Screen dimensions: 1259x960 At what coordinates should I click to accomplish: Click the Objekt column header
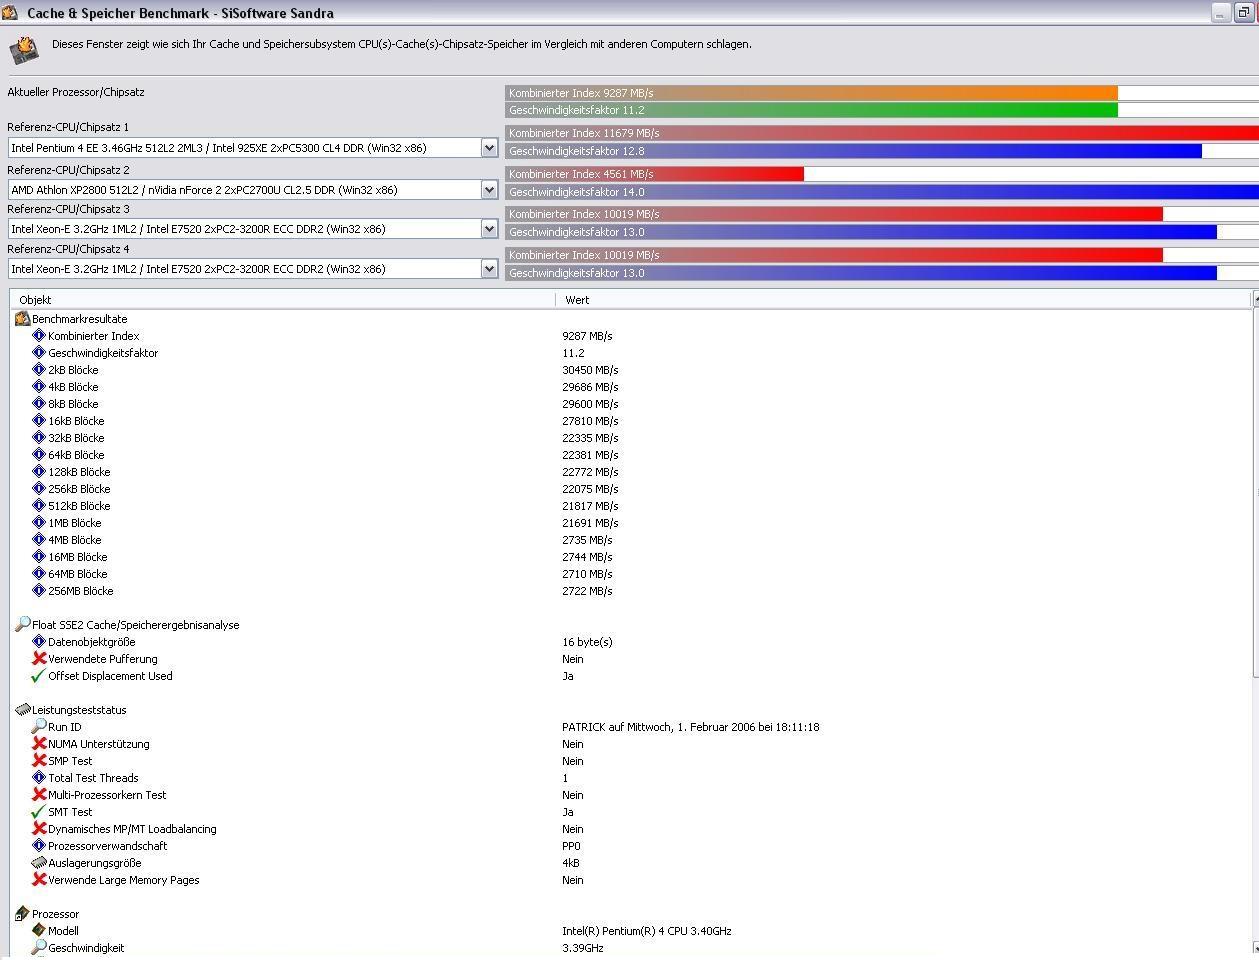pyautogui.click(x=283, y=299)
